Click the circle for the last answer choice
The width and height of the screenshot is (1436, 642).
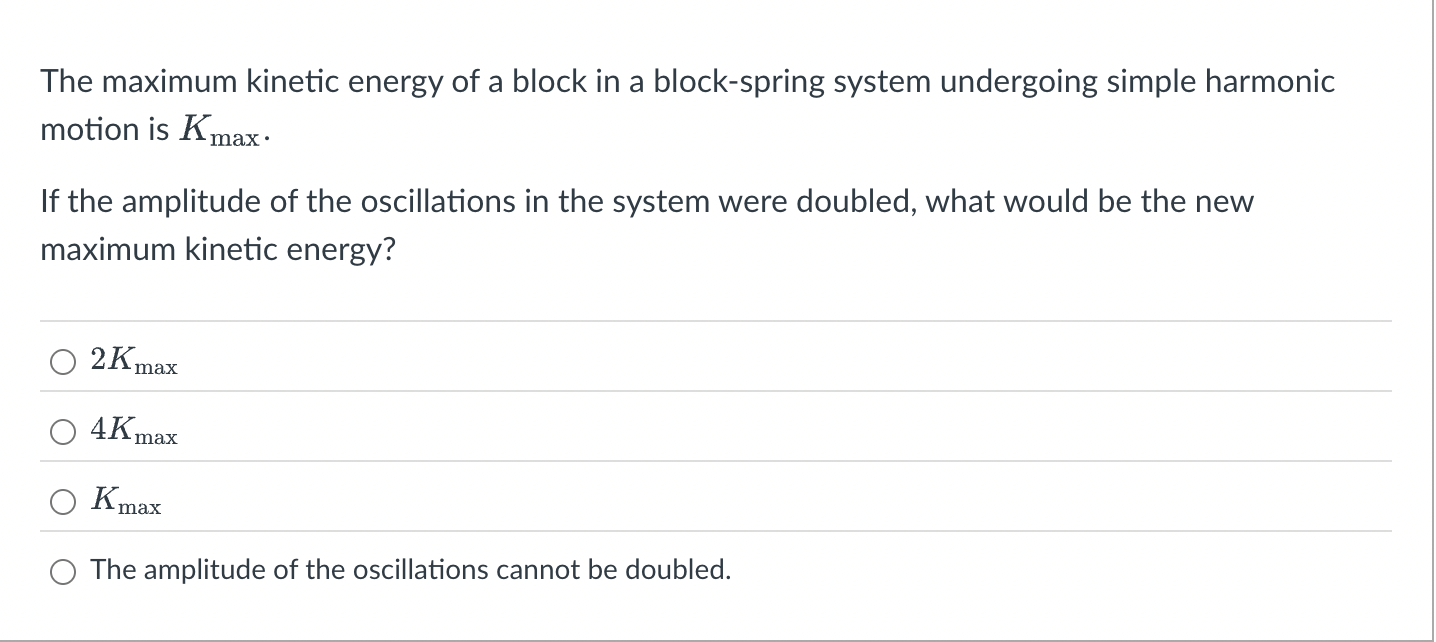click(x=62, y=571)
